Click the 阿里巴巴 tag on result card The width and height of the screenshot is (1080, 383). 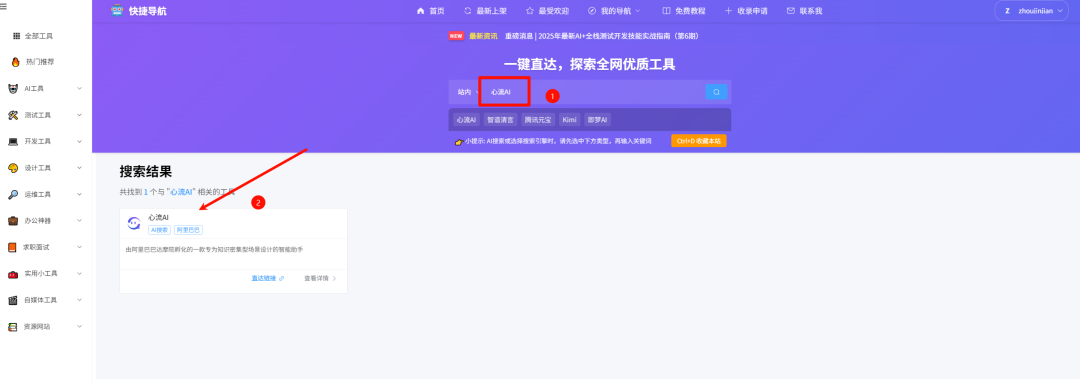pyautogui.click(x=188, y=230)
